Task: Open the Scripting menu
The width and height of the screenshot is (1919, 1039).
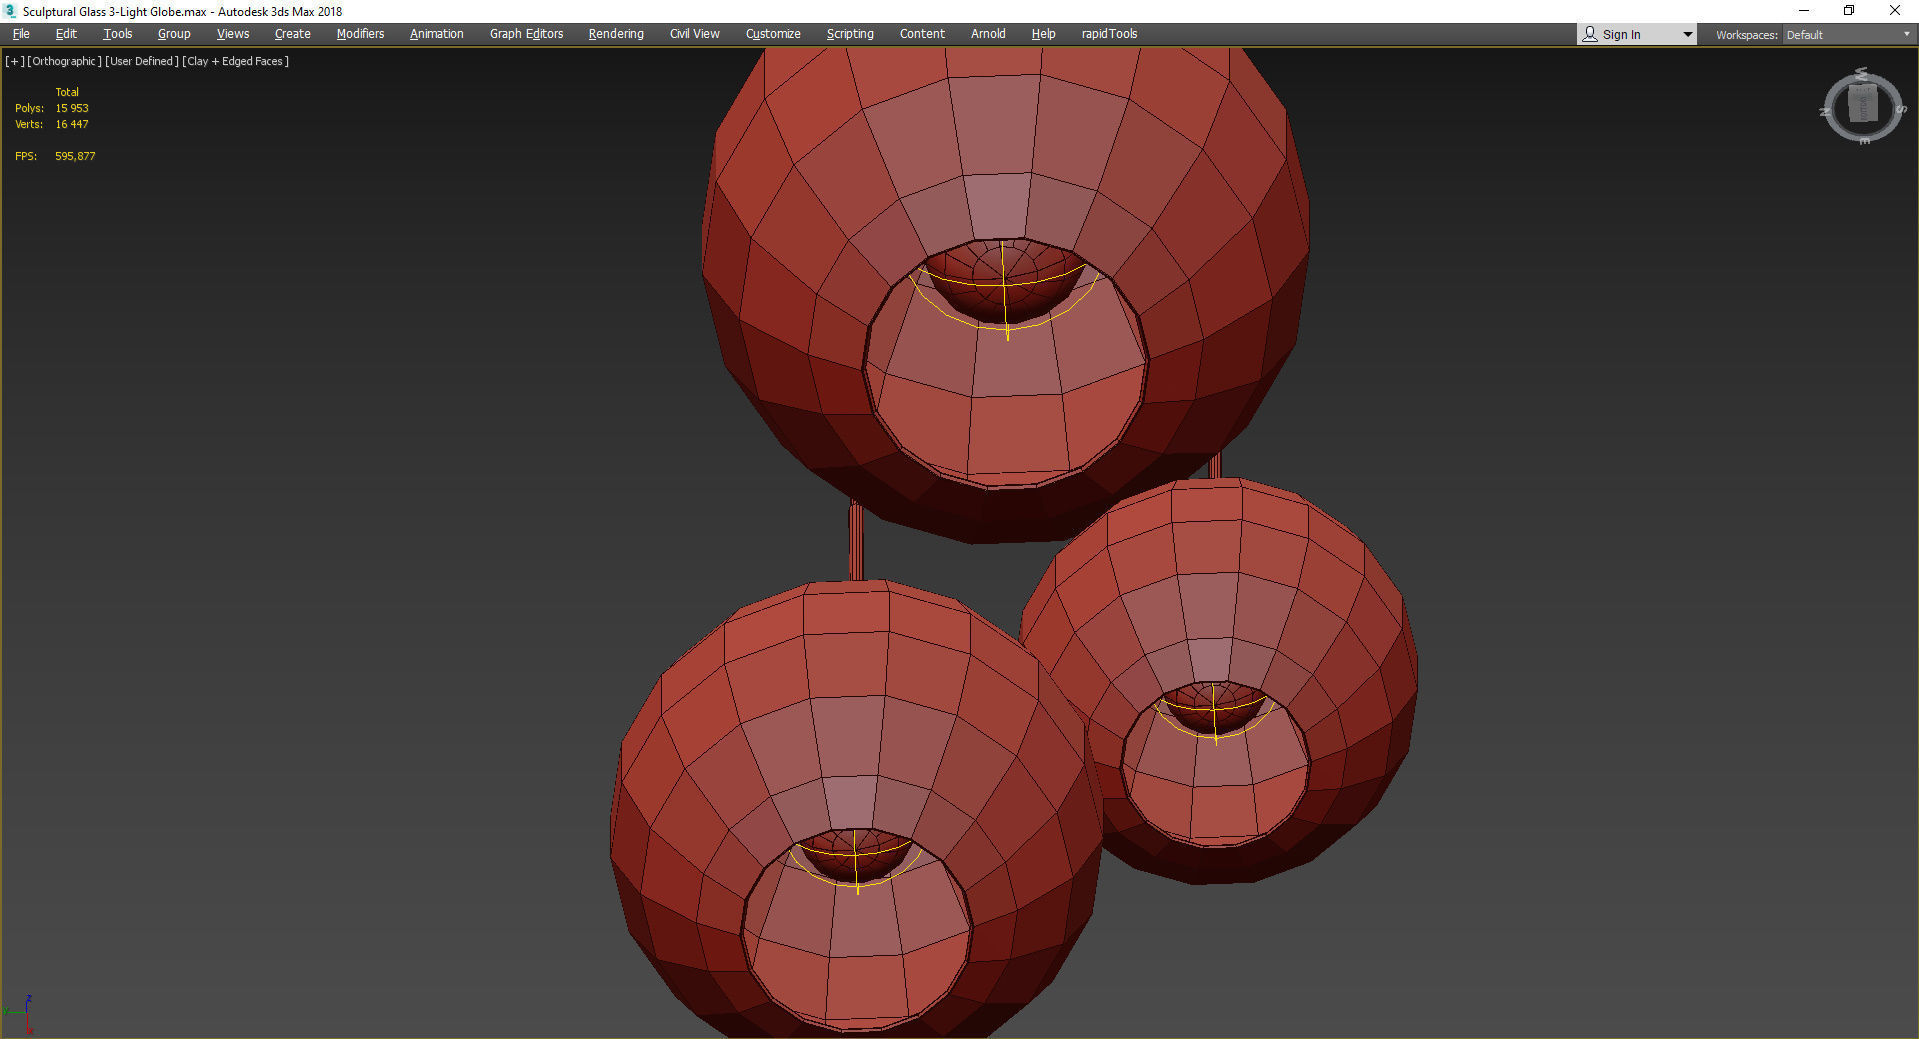Action: point(850,34)
